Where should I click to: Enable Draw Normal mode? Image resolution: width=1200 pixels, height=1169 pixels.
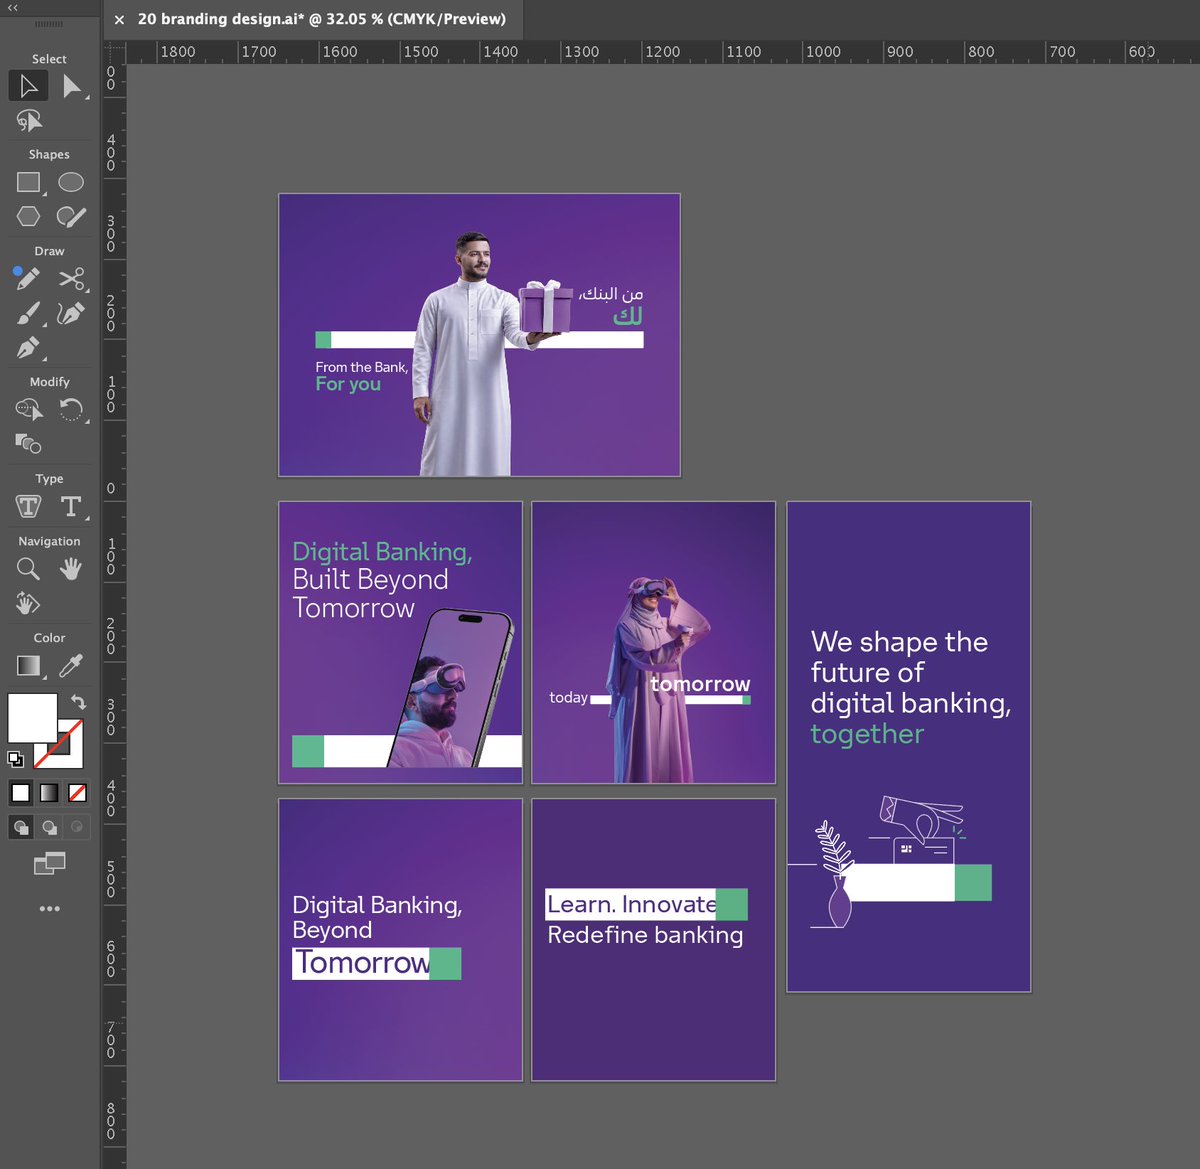(20, 827)
